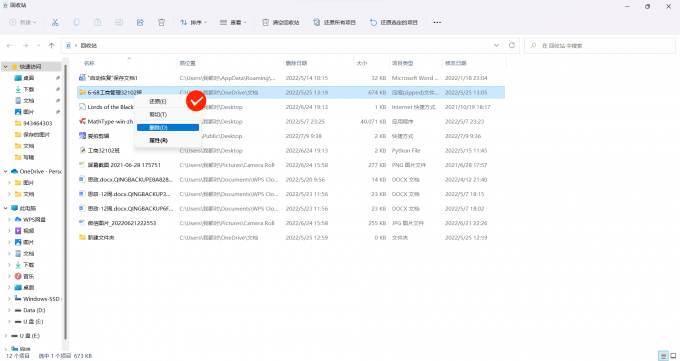Click the zipped folder icon of 6-68工商管理32102班
The image size is (680, 361).
82,92
